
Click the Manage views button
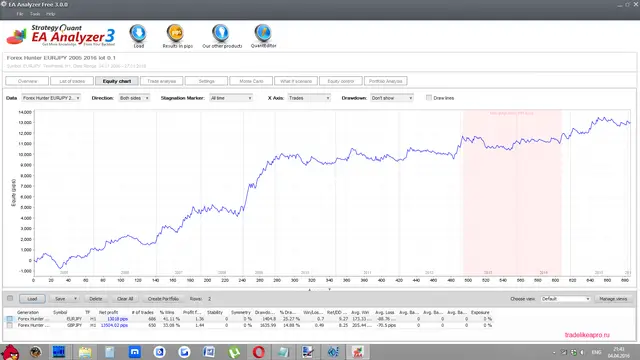[613, 299]
